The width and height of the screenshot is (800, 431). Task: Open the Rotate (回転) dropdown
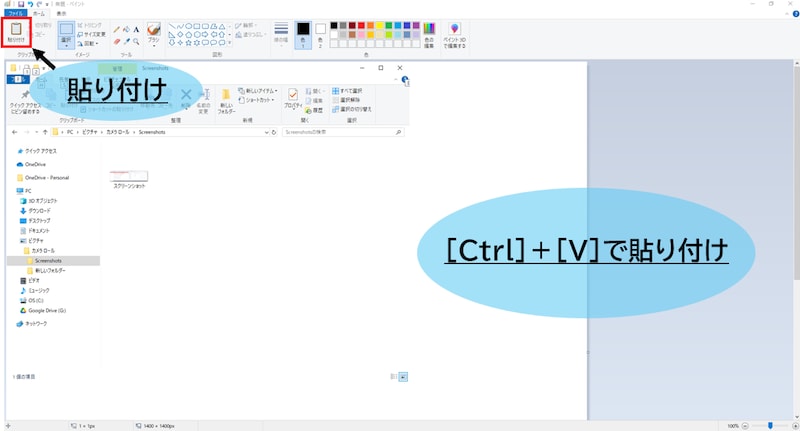point(88,43)
